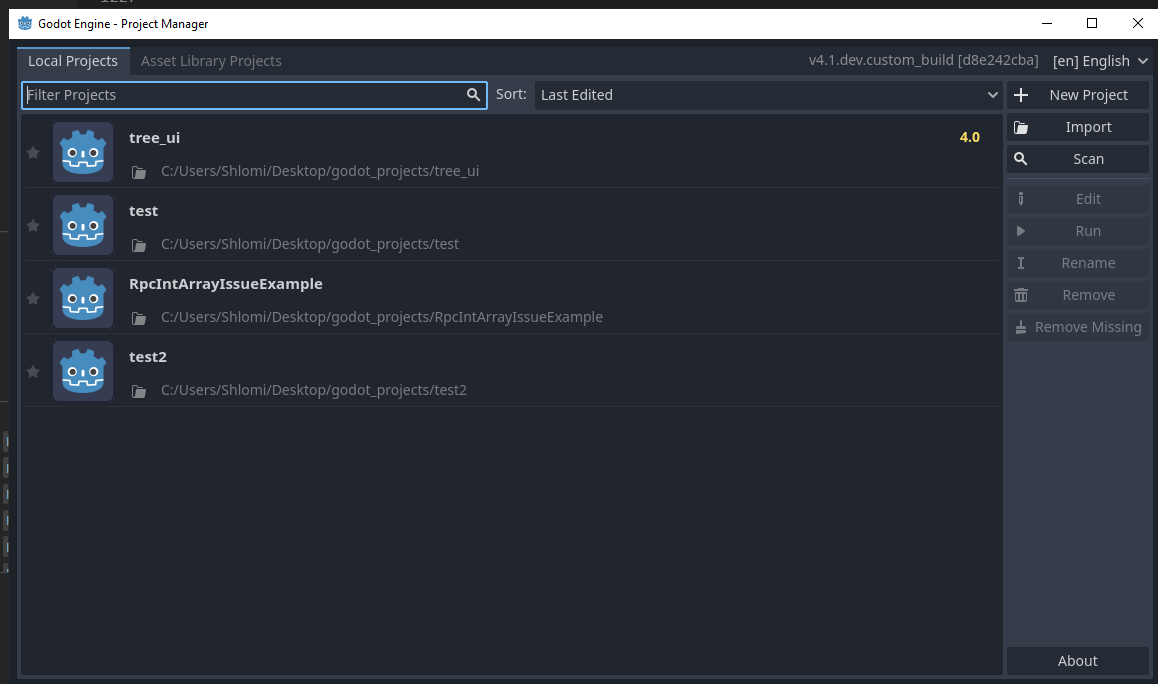Click the magnifier icon in the filter bar
Viewport: 1158px width, 684px height.
click(x=473, y=95)
